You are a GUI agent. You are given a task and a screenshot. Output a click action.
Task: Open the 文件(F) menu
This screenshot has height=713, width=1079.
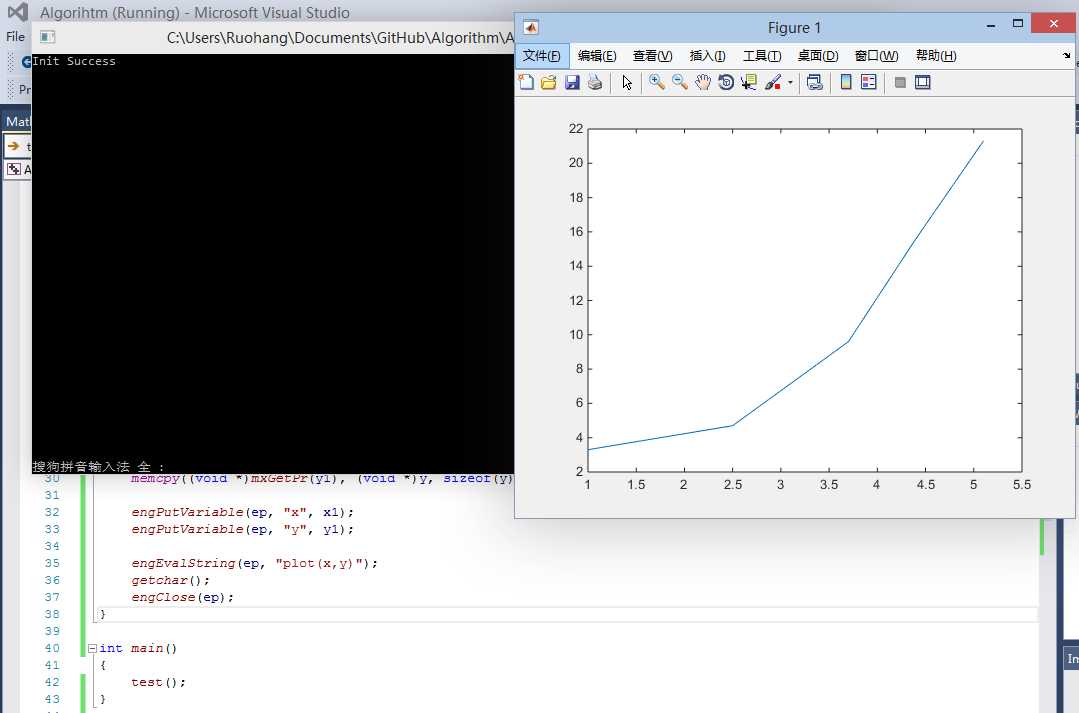click(542, 56)
